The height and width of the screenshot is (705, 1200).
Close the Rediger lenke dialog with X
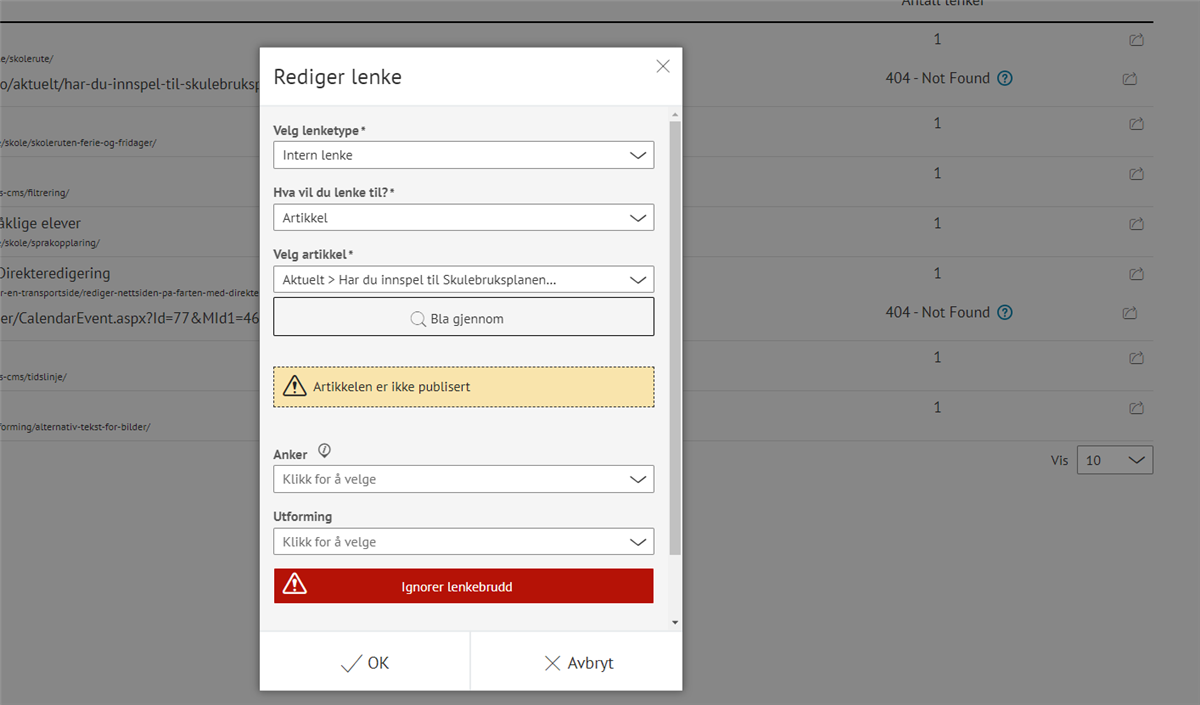click(x=662, y=67)
